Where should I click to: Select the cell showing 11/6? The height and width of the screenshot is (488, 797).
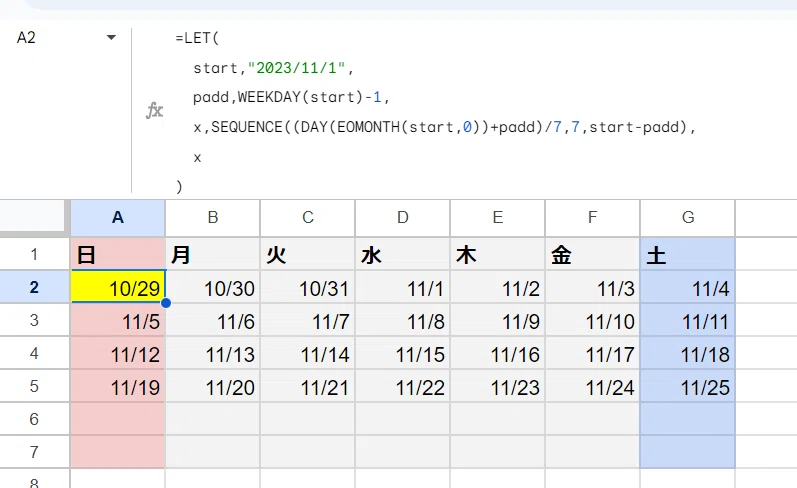tap(213, 320)
